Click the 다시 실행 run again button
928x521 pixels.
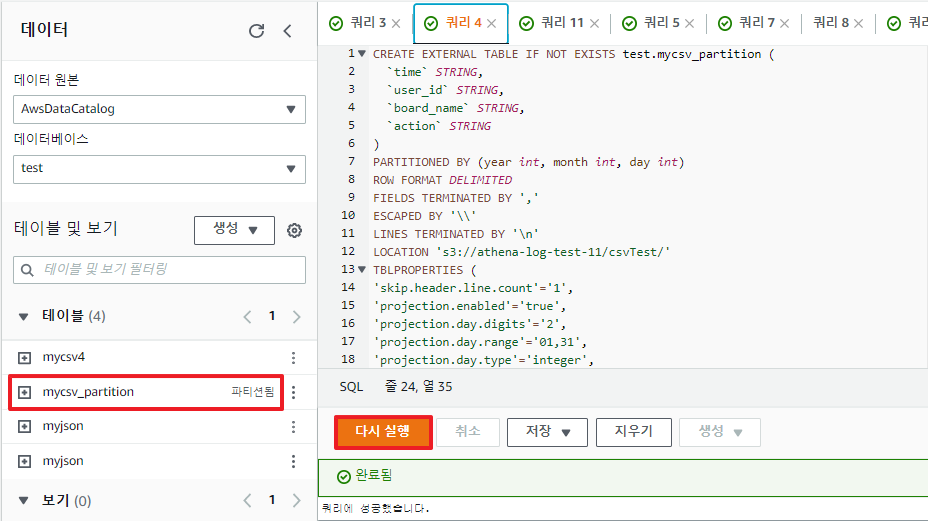point(383,432)
